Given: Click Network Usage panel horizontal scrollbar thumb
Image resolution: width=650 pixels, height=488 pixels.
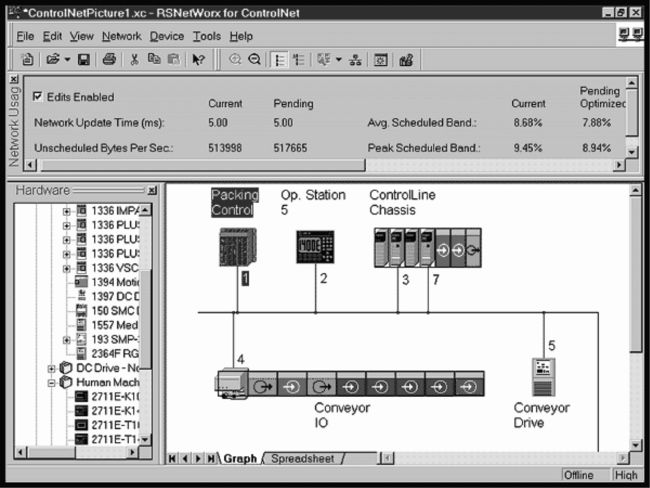Looking at the screenshot, I should [x=201, y=165].
